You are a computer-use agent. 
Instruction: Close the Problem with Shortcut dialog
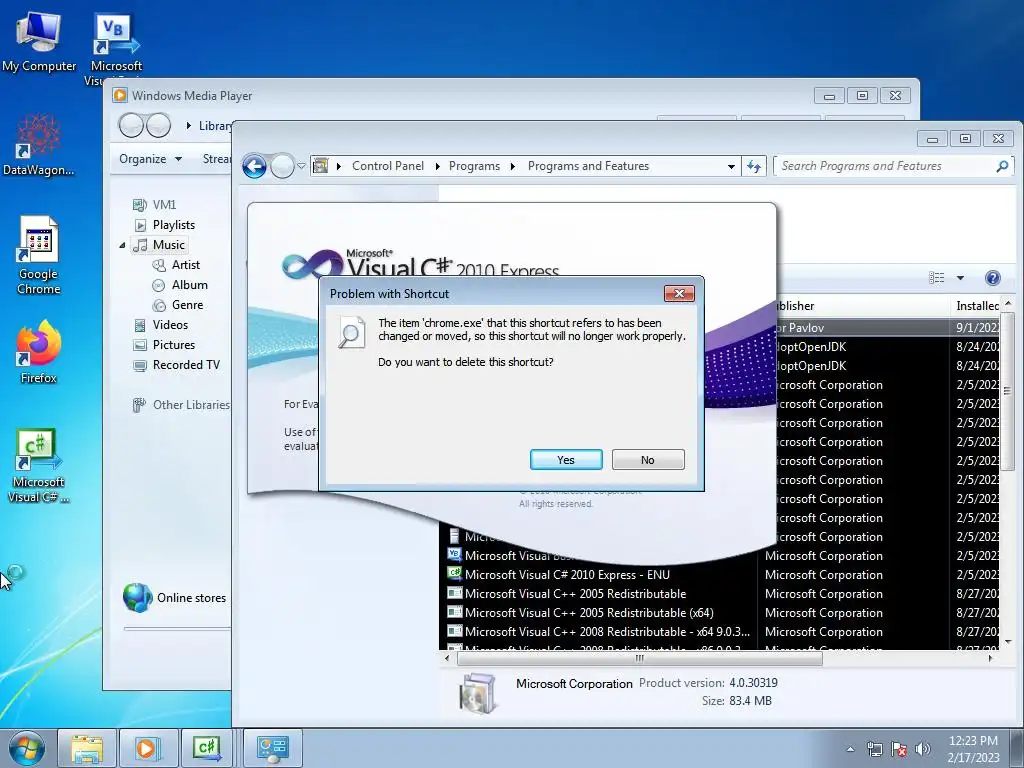679,293
